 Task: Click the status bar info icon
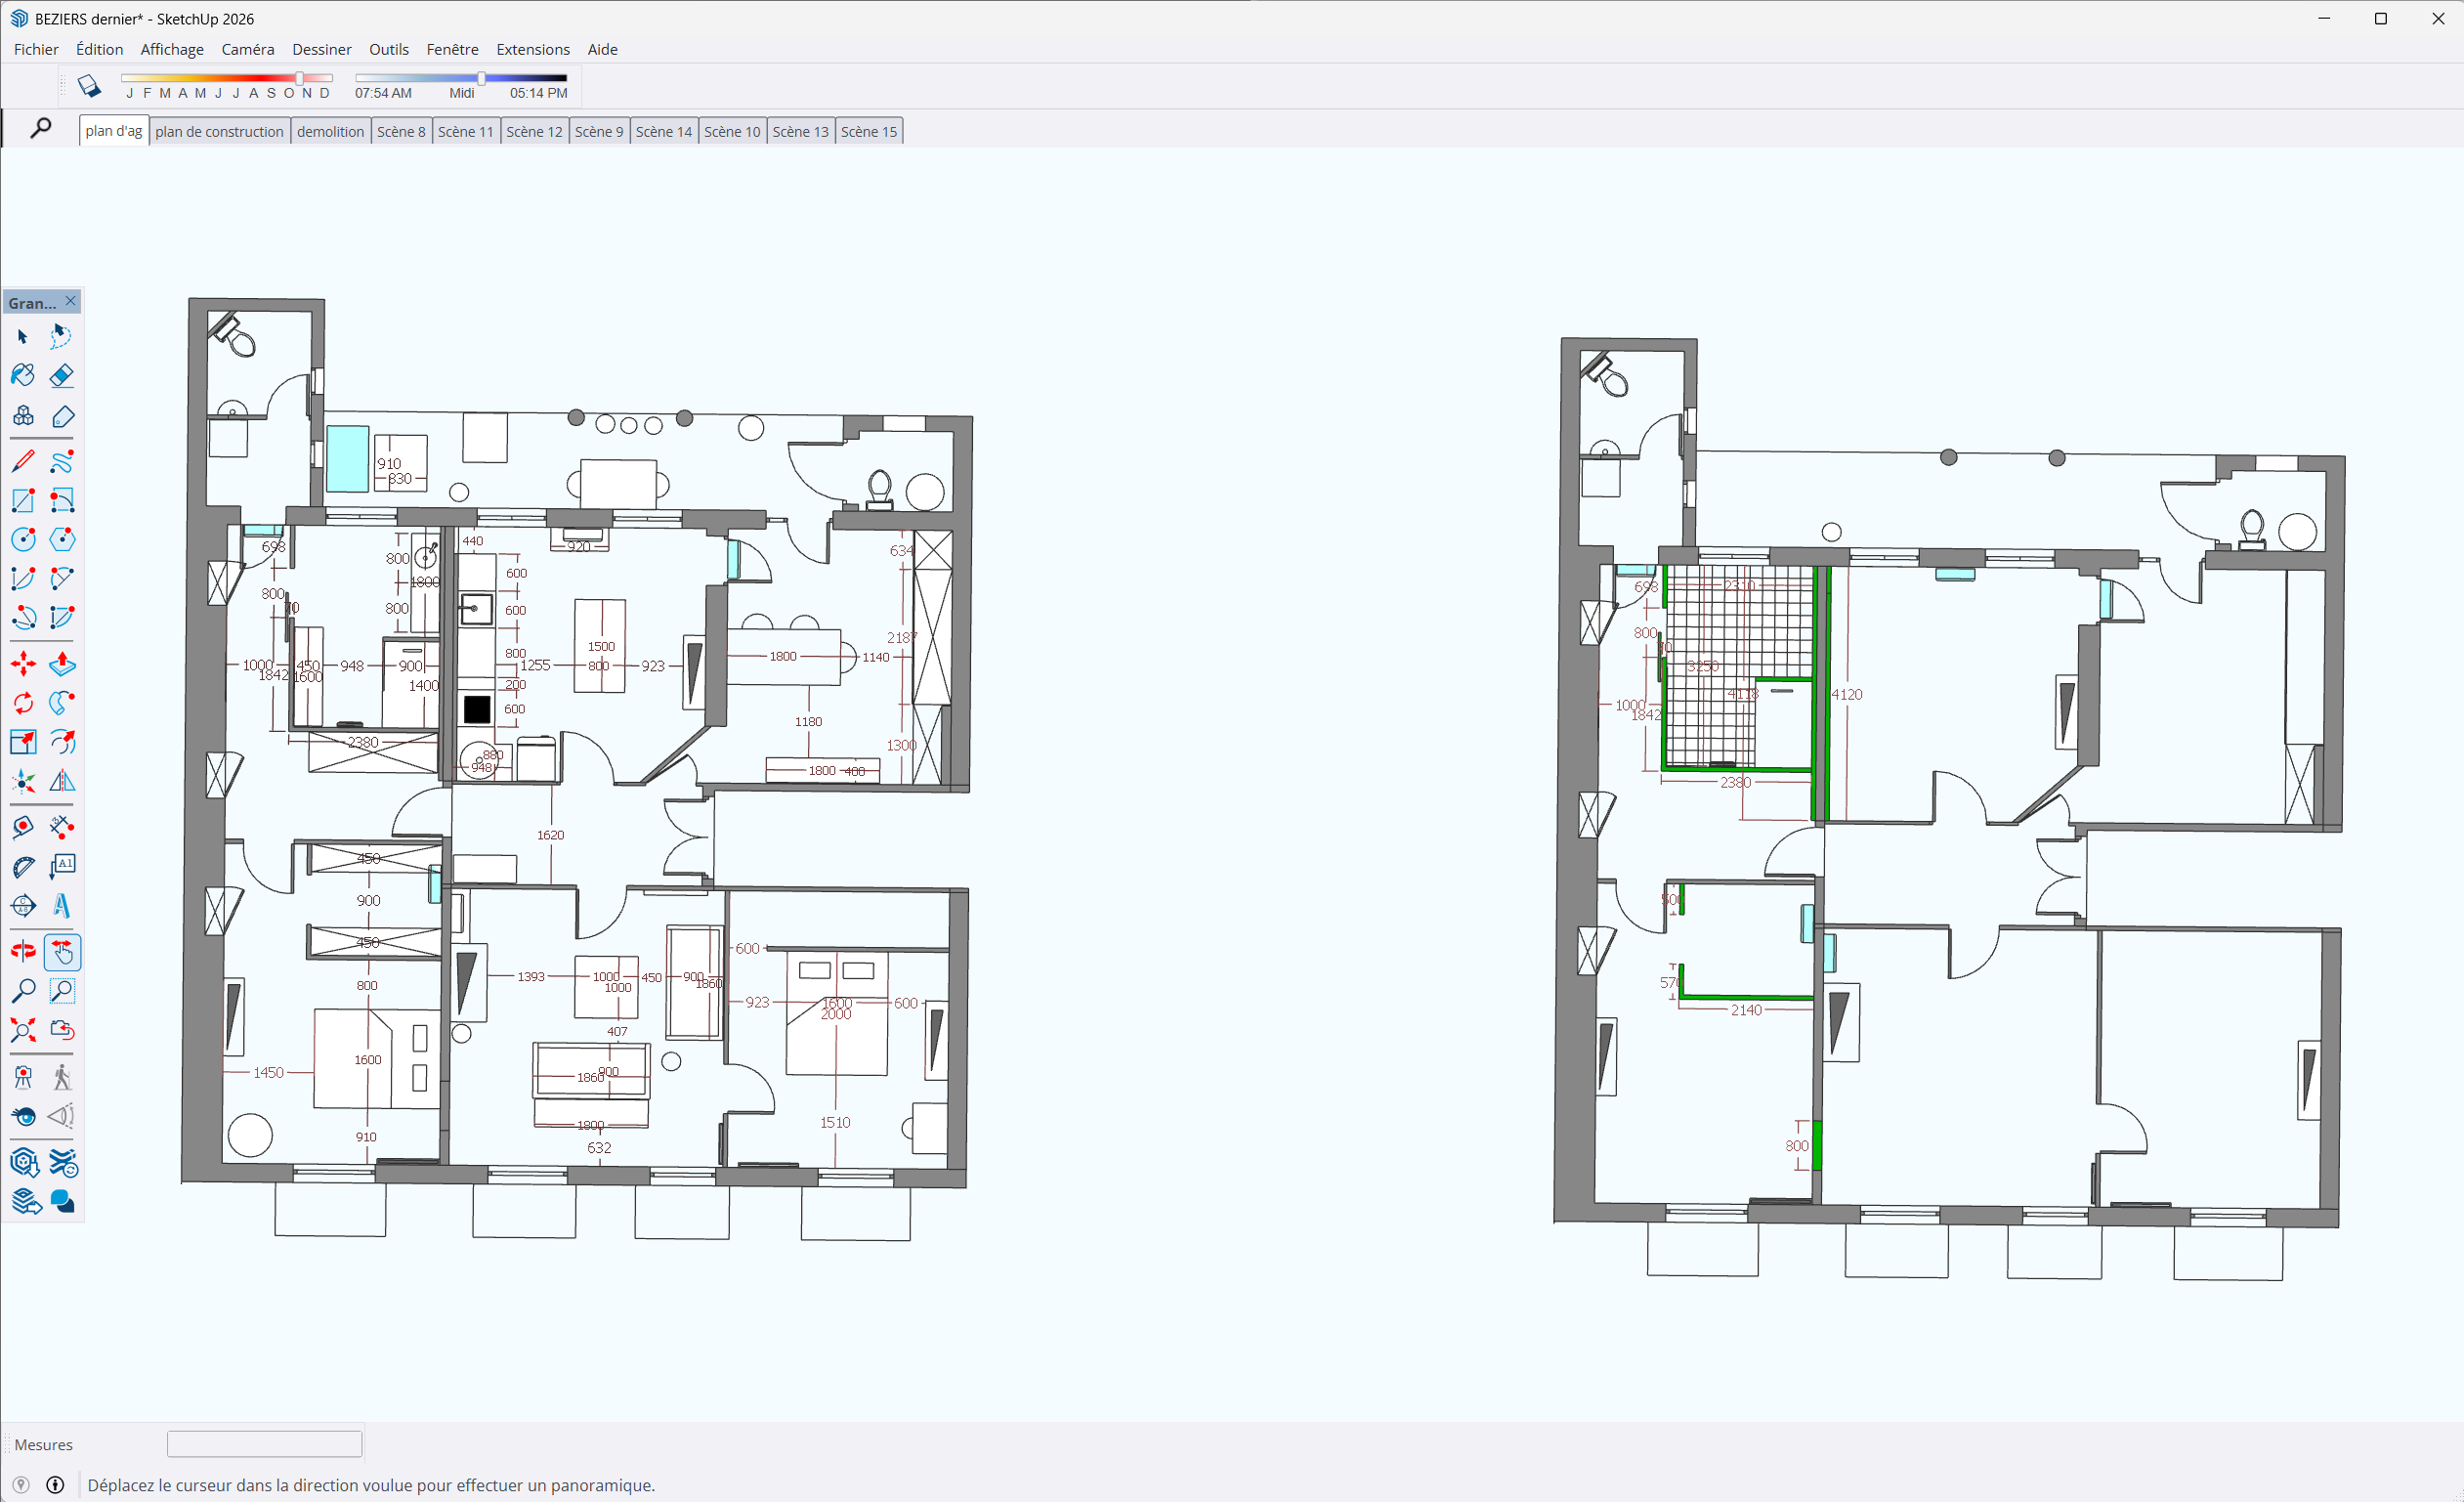56,1485
